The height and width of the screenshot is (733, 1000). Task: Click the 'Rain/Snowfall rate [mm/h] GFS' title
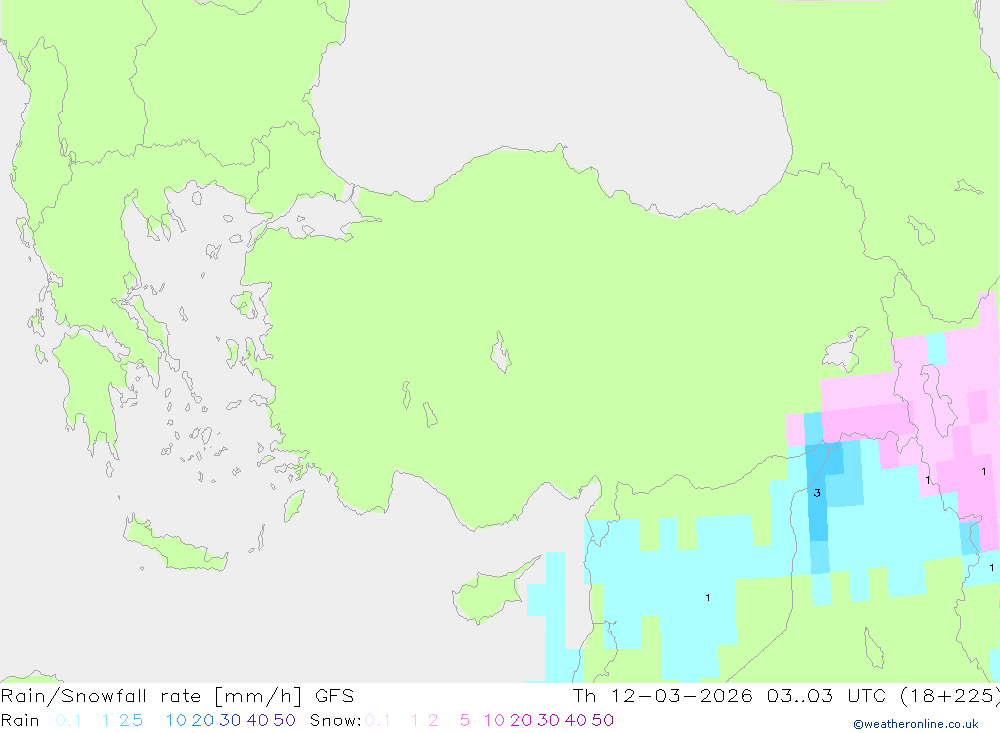(x=177, y=696)
